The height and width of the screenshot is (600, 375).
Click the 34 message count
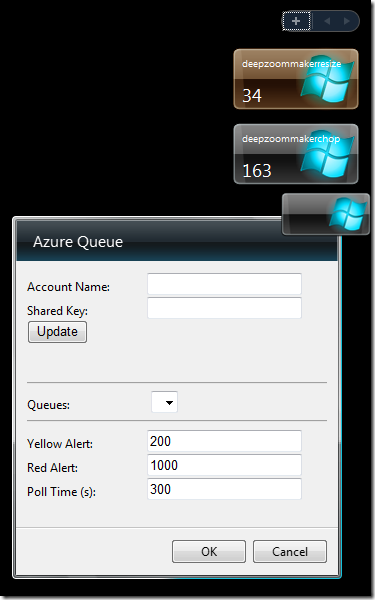[252, 96]
